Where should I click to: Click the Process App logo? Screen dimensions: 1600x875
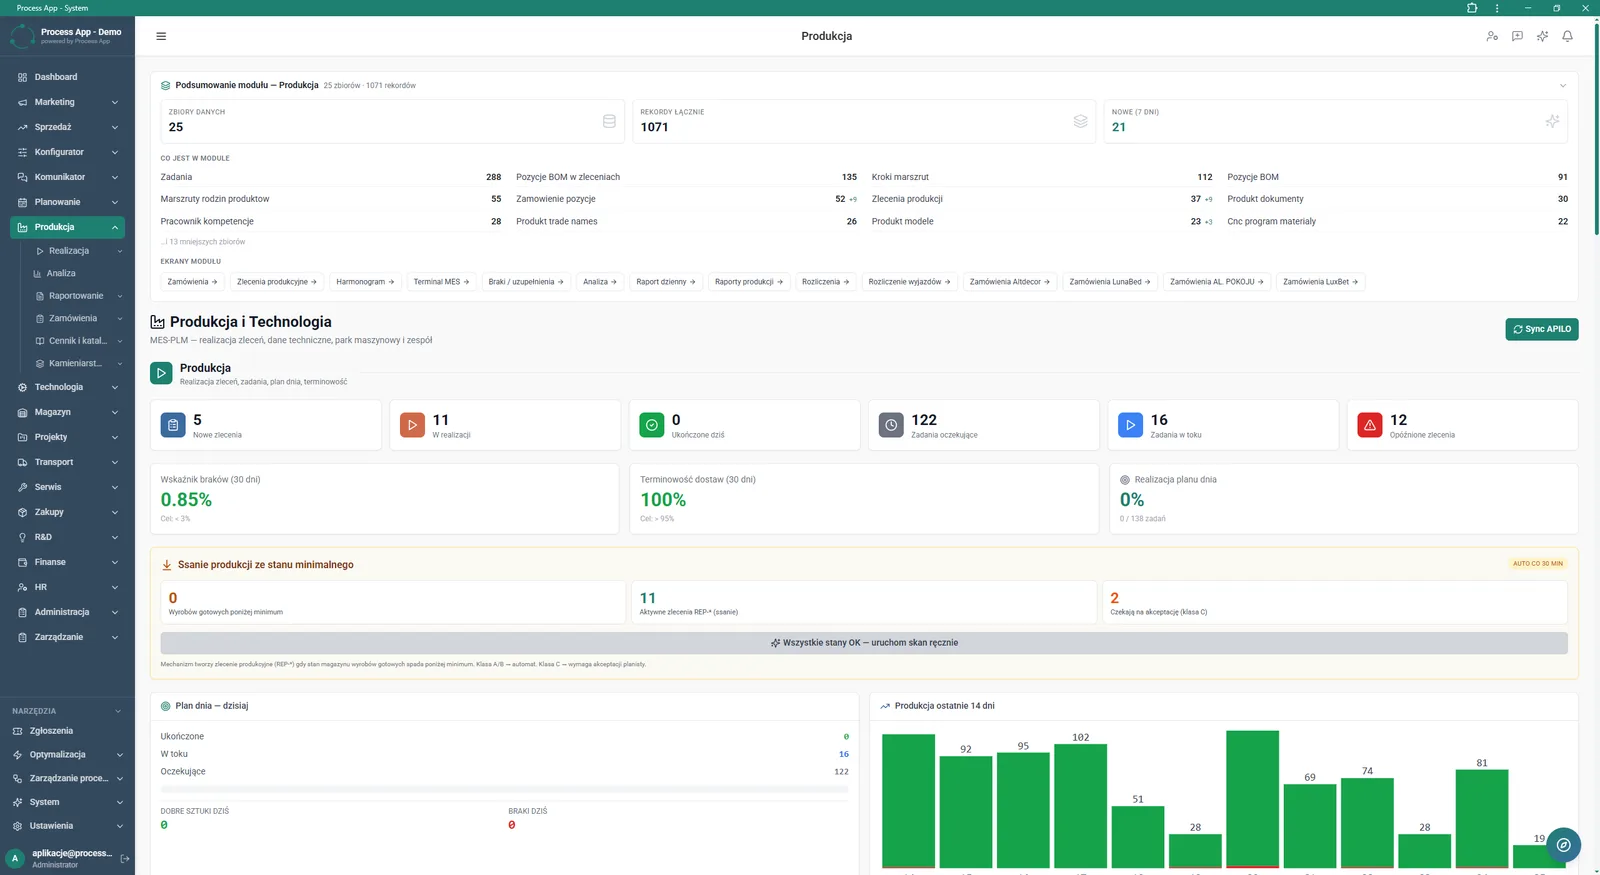22,36
